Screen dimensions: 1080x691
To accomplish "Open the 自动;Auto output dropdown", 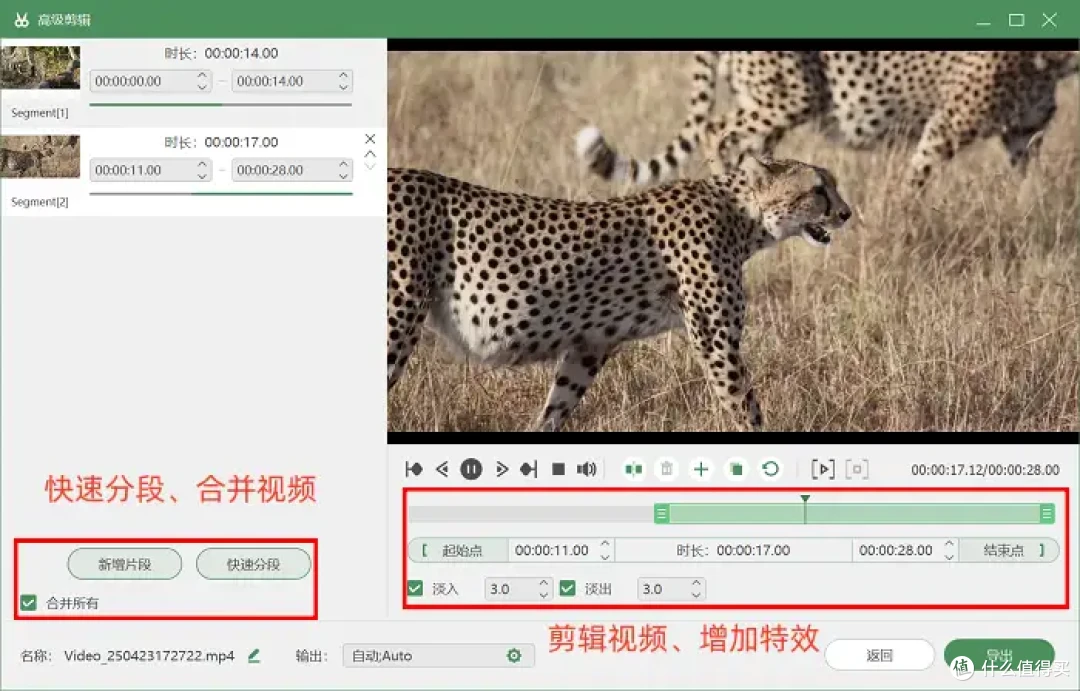I will point(439,655).
